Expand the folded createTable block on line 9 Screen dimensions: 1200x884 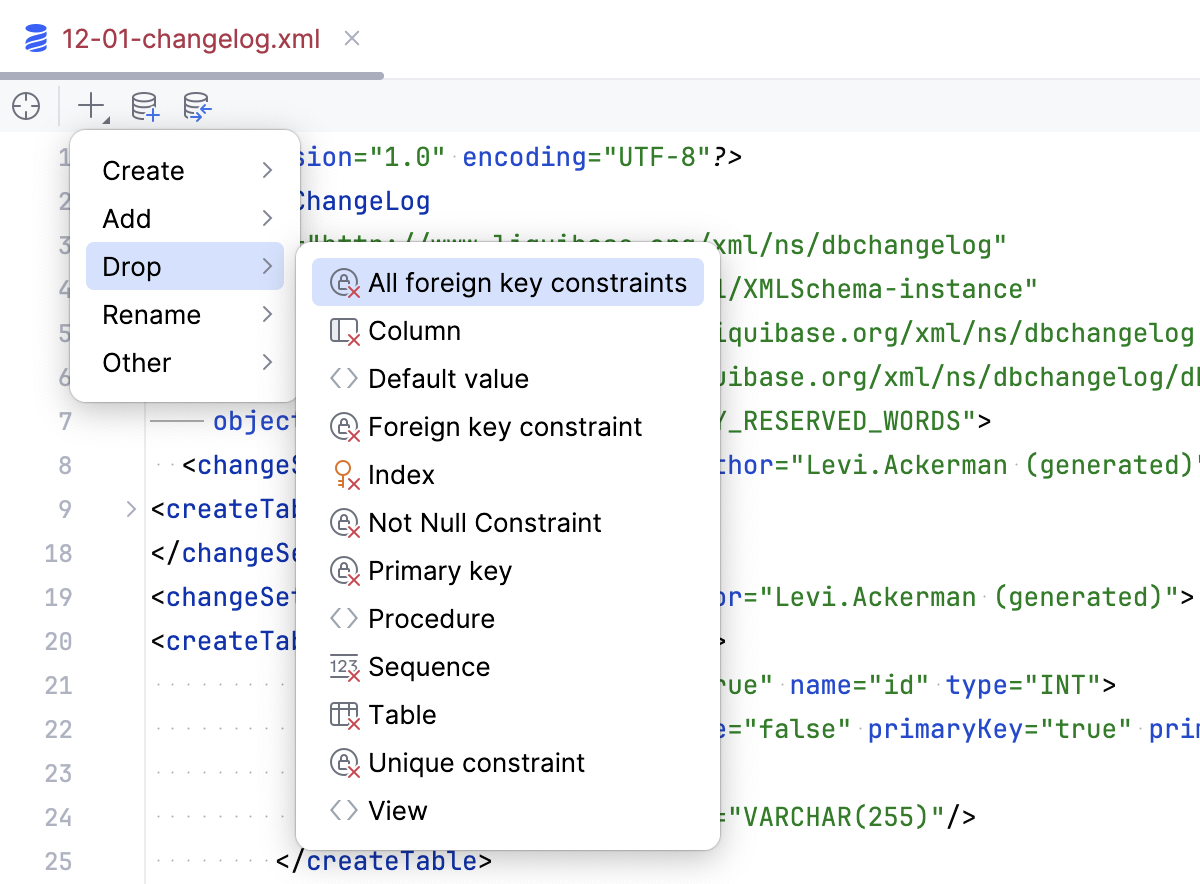[x=130, y=508]
